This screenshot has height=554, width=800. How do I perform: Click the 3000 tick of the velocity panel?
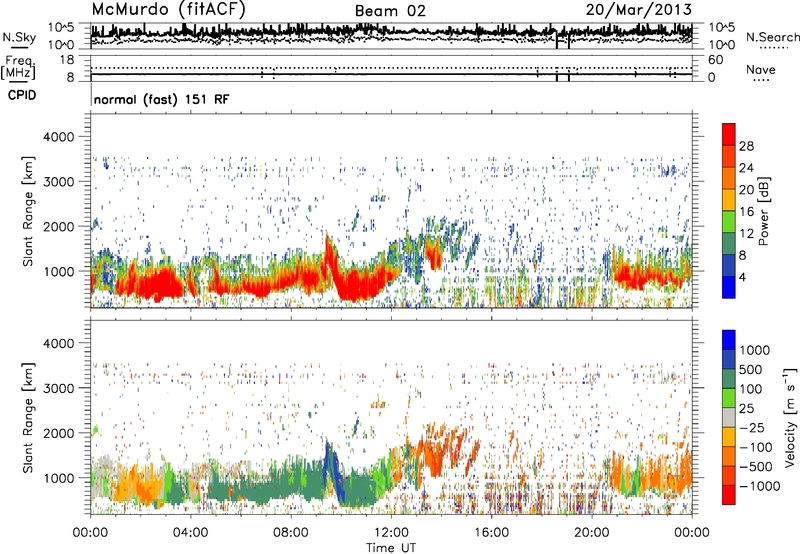point(58,388)
